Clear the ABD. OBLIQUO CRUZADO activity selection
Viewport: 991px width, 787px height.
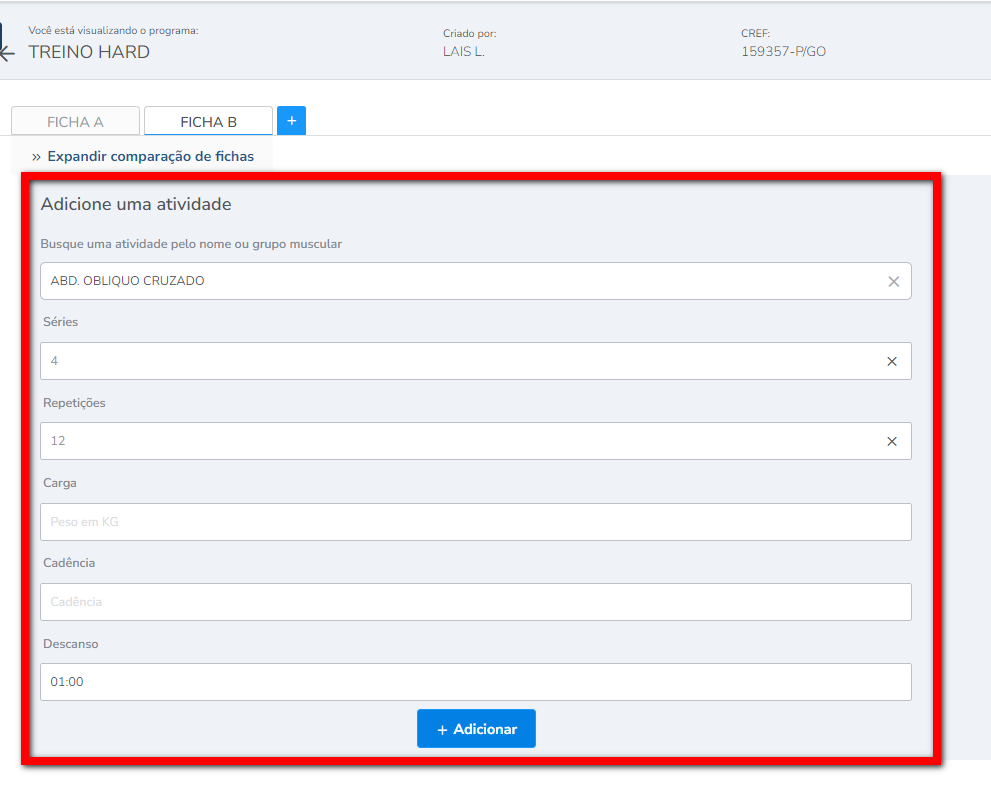tap(894, 282)
